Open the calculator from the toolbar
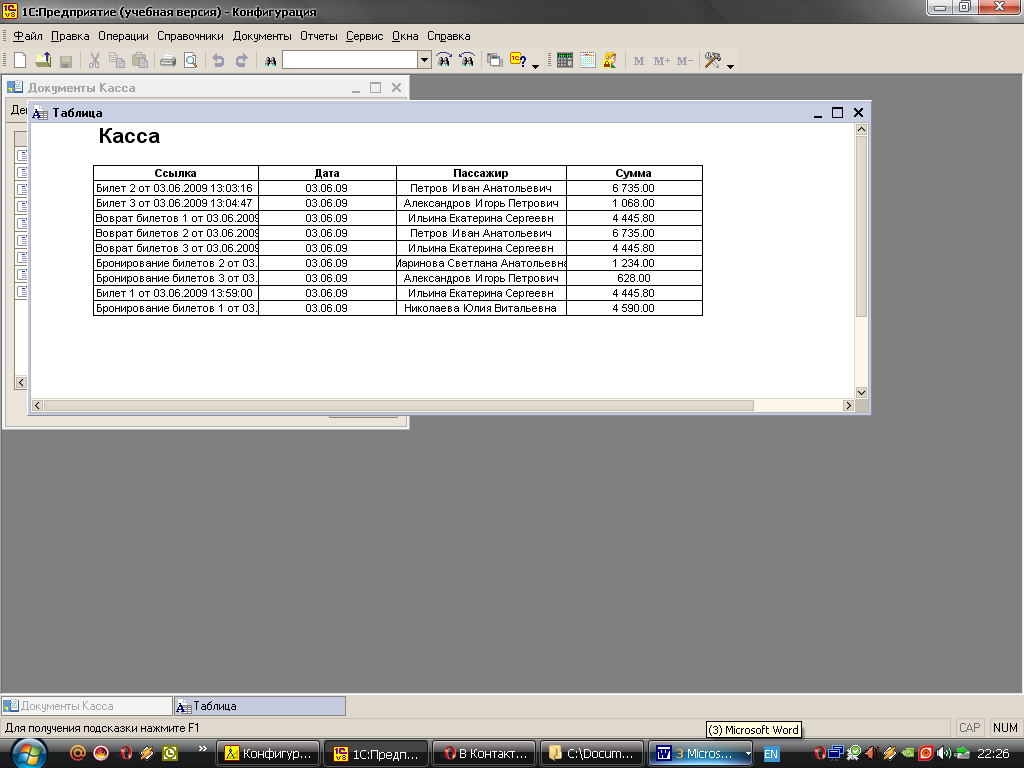 pos(565,61)
